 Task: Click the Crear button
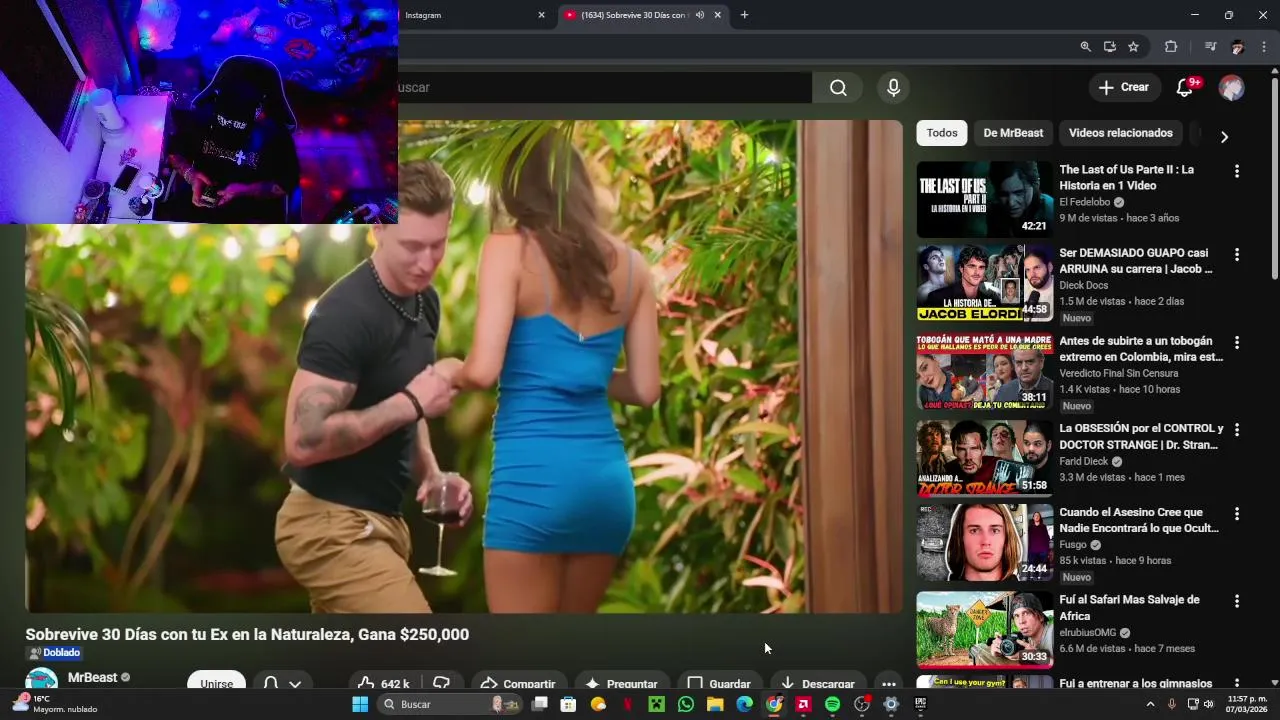(x=1124, y=87)
